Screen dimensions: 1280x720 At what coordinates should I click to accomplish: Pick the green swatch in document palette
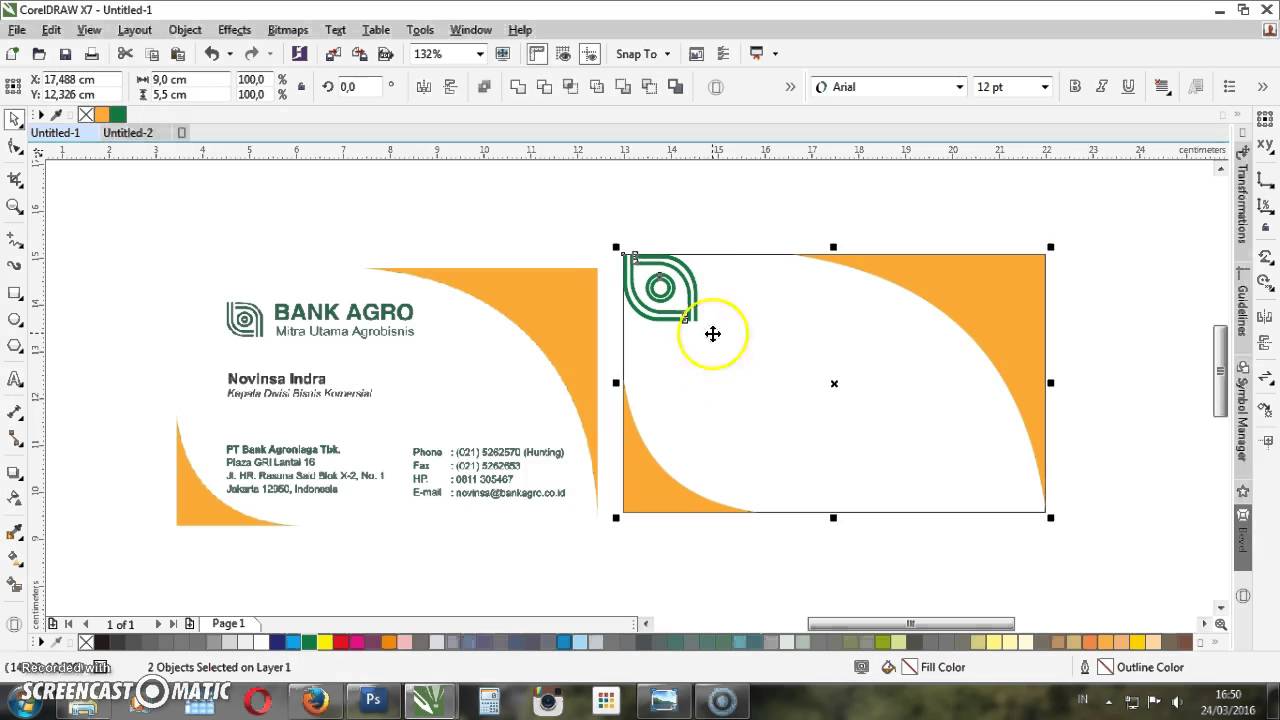click(118, 115)
